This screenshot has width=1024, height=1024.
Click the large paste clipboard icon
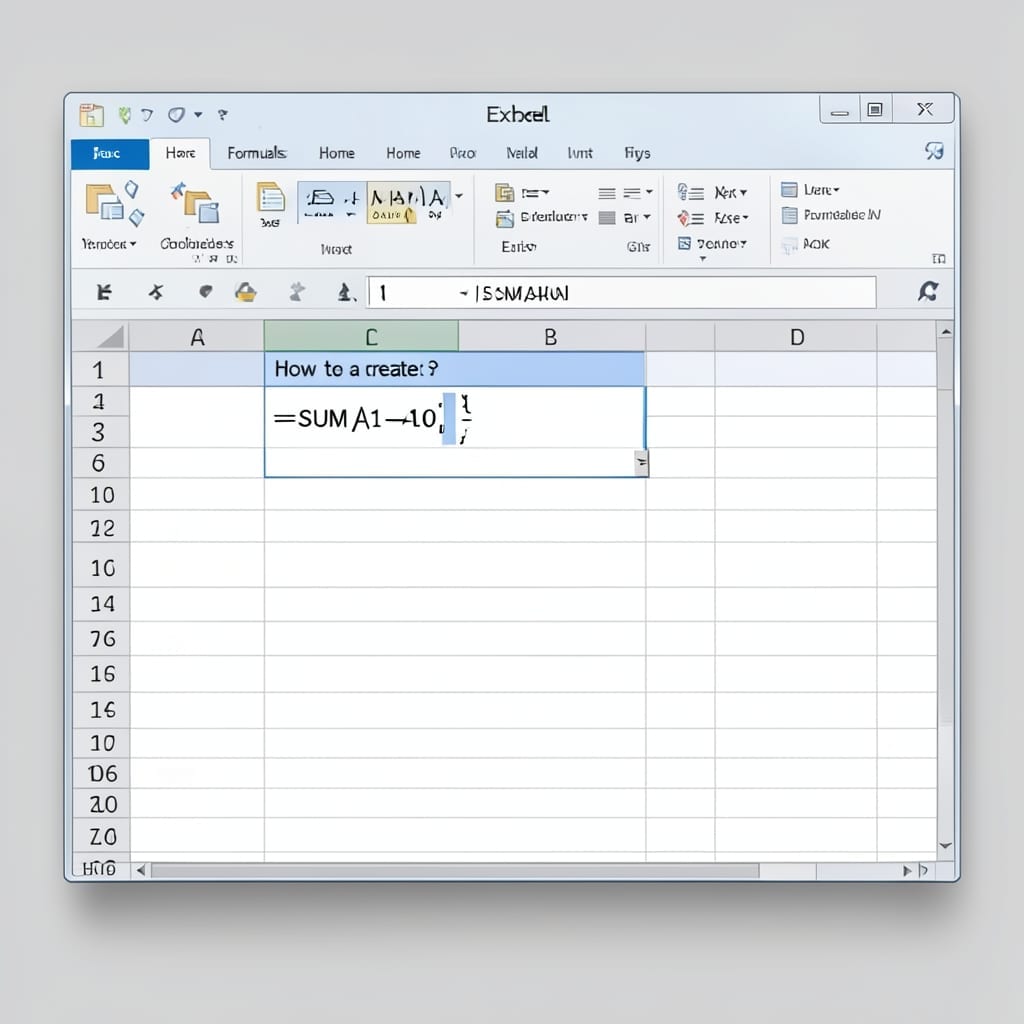coord(104,202)
